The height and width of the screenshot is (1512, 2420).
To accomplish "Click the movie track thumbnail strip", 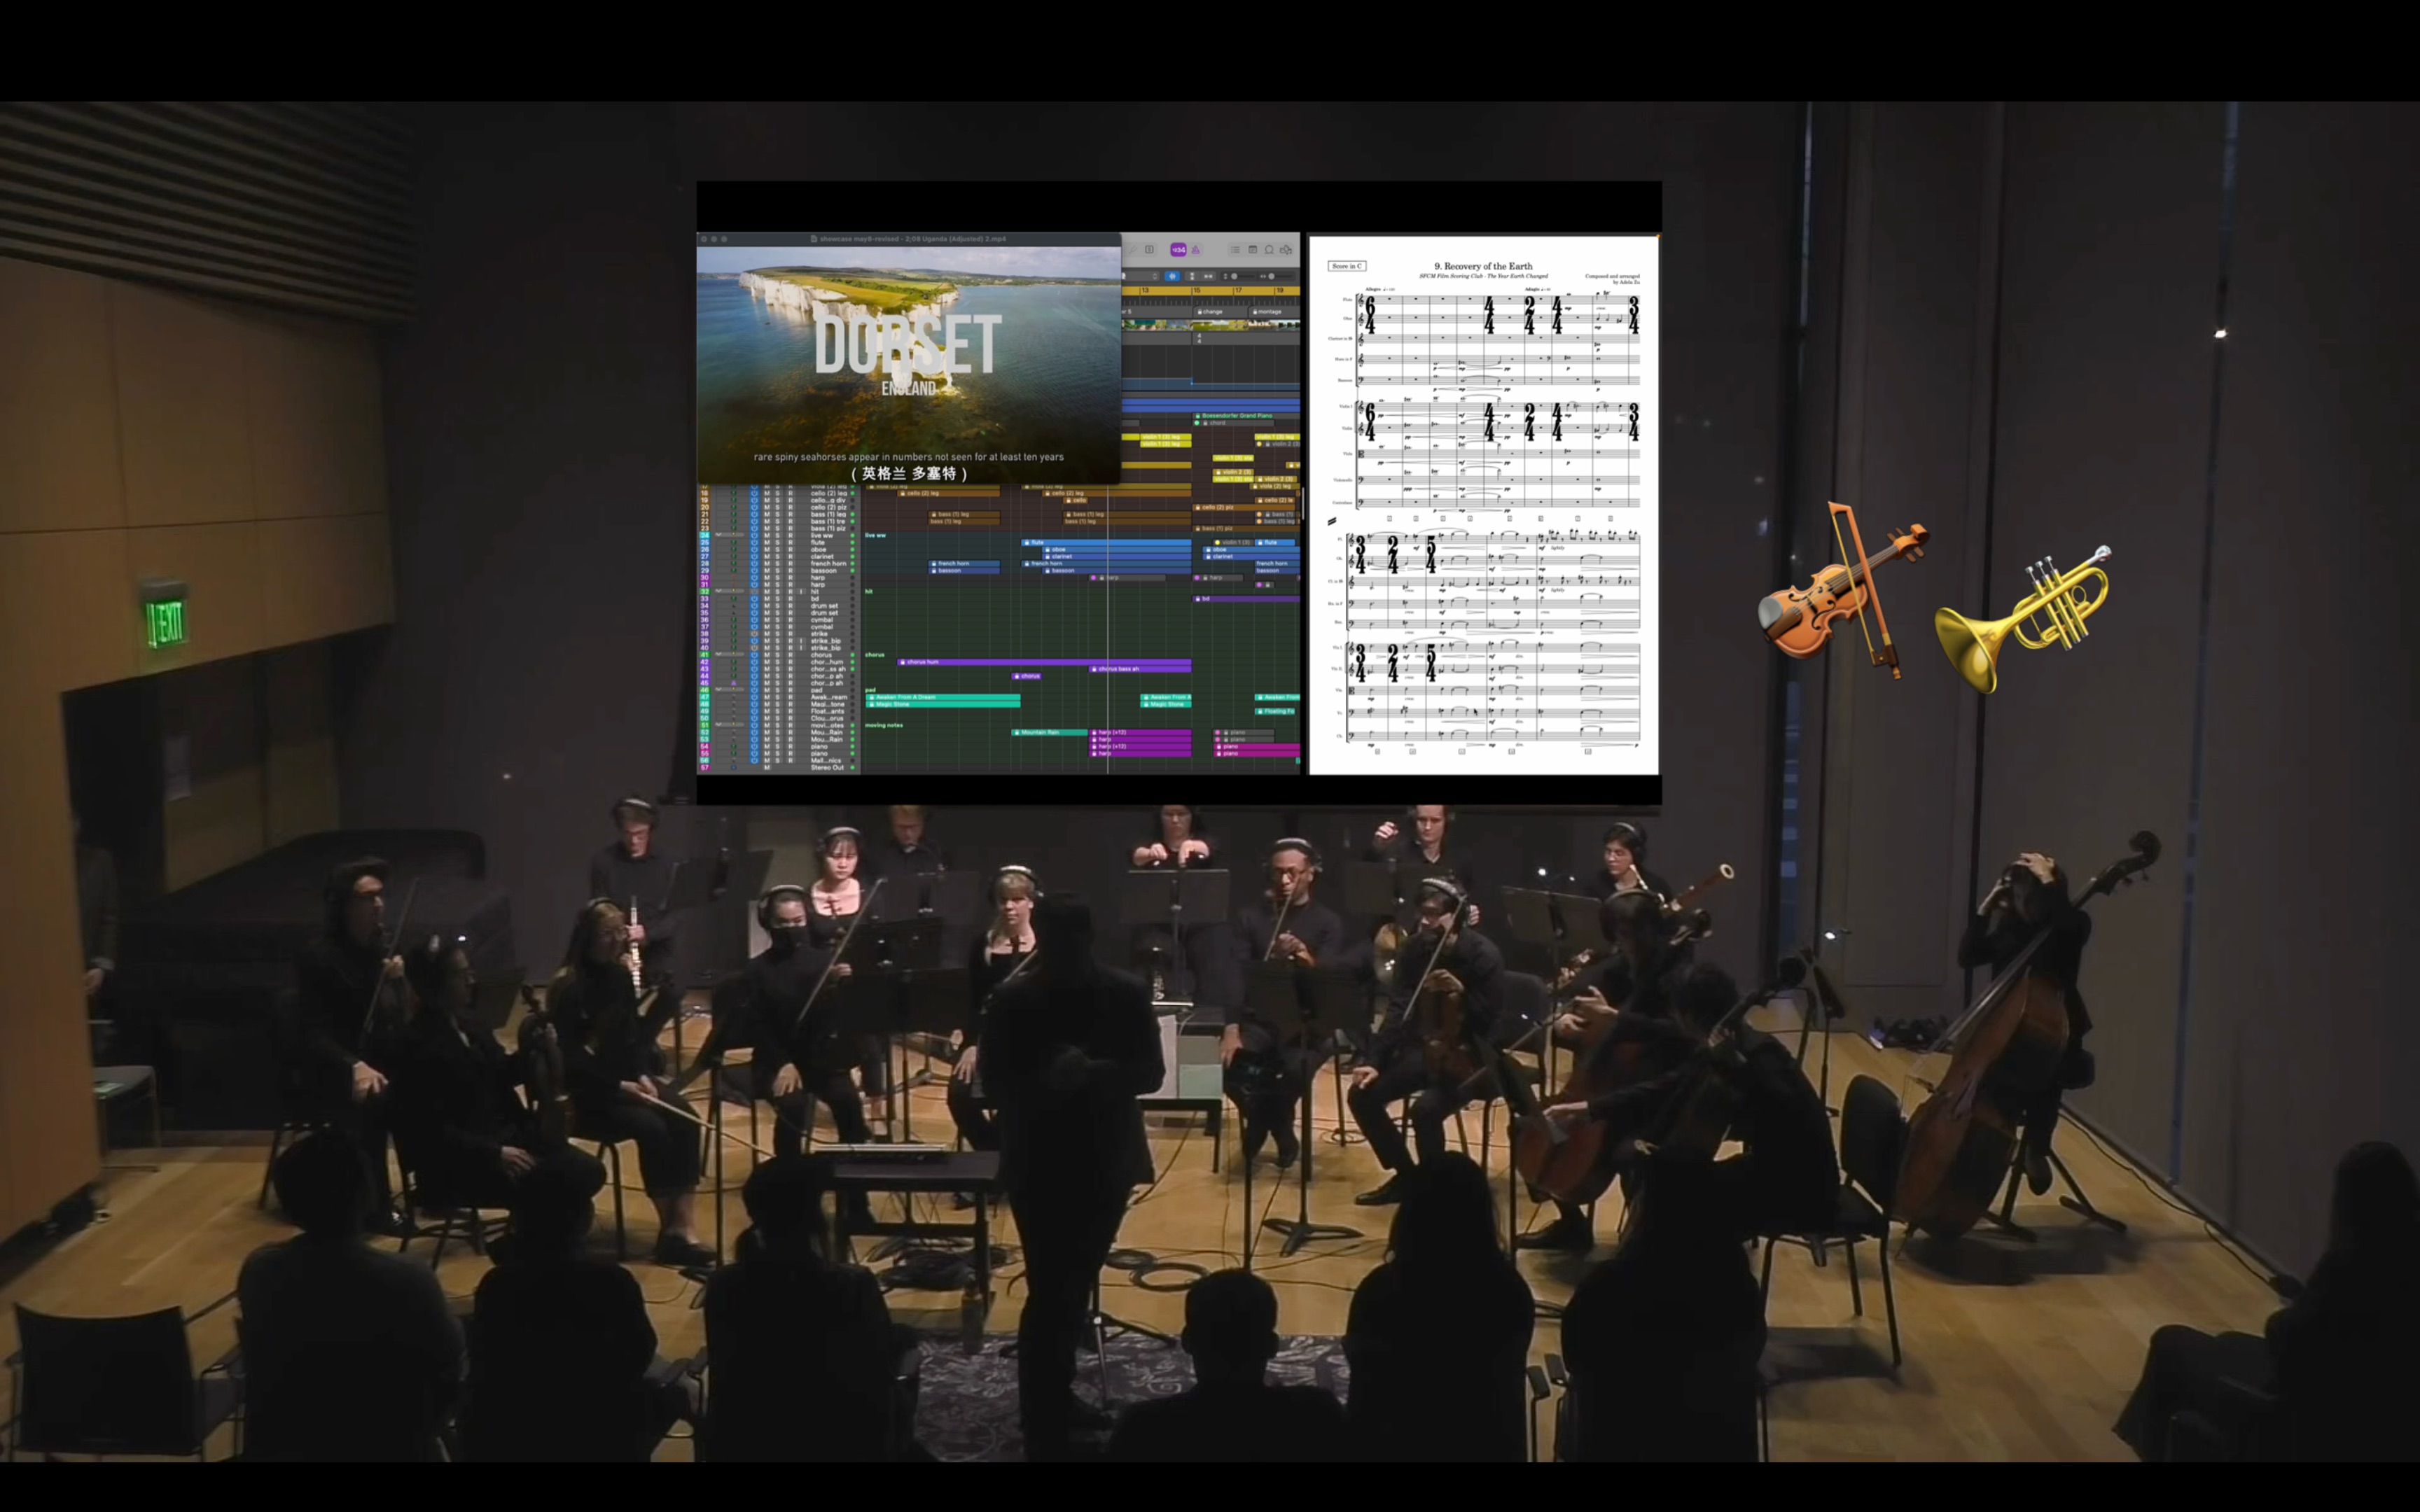I will (1210, 325).
